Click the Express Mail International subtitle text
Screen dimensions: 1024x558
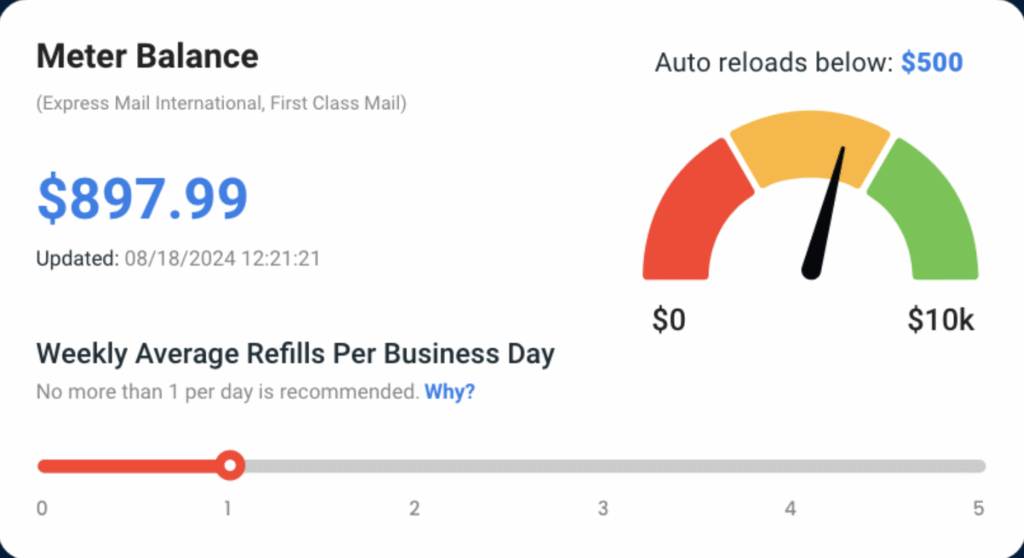click(x=221, y=103)
